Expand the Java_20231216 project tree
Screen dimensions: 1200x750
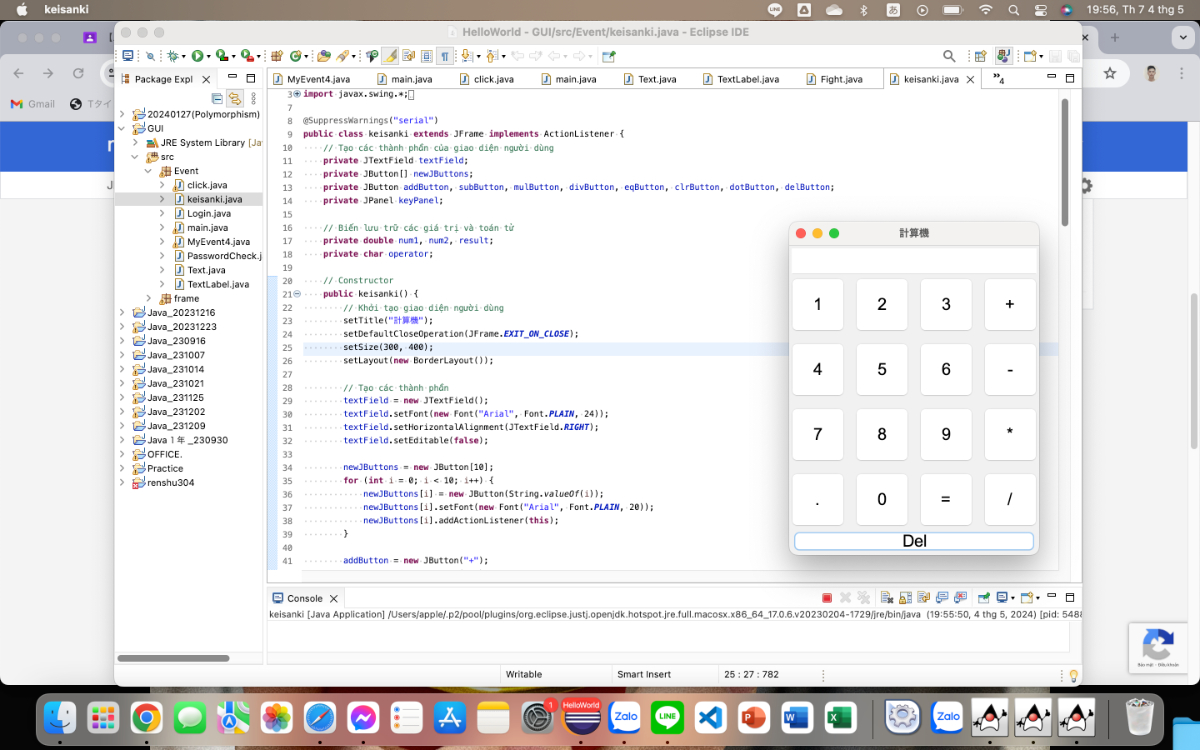pyautogui.click(x=122, y=313)
